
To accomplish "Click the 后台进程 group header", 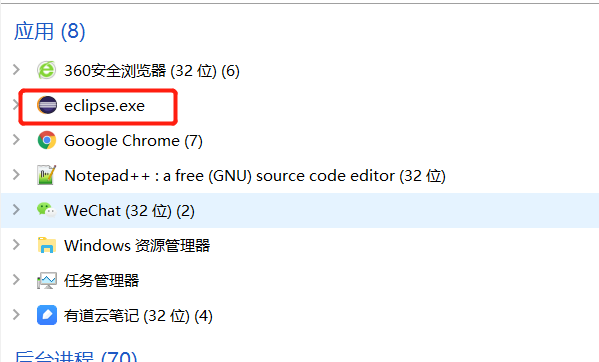I will [x=76, y=356].
